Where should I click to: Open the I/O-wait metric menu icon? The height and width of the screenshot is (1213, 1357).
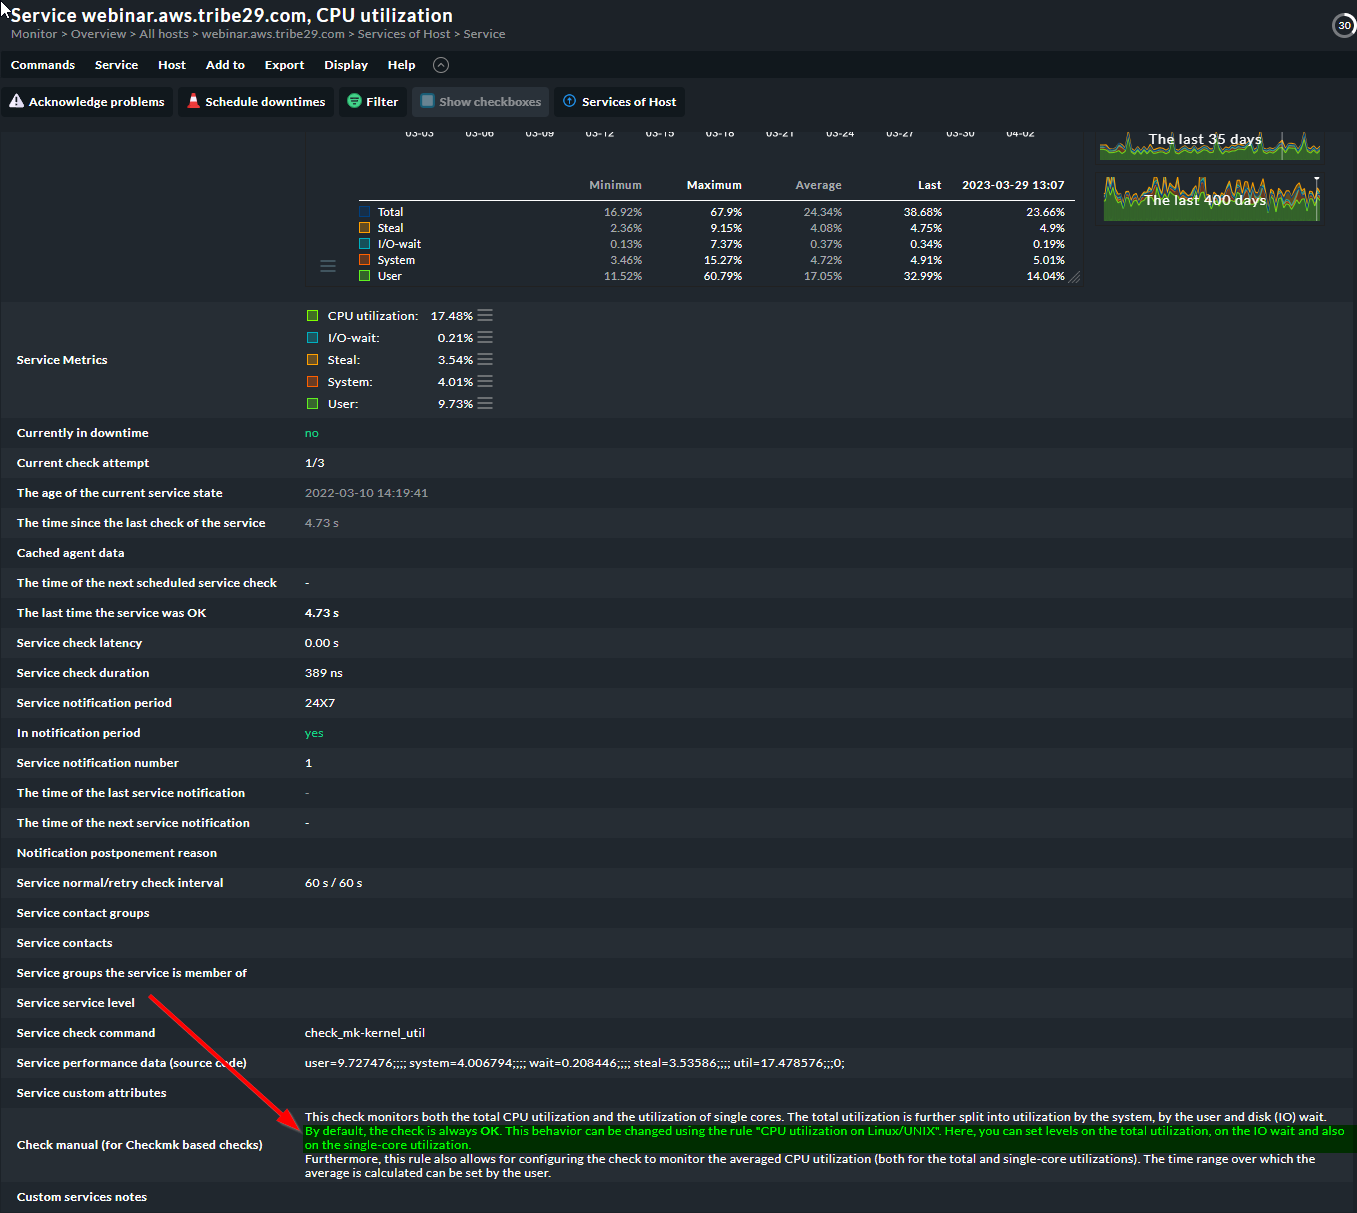pyautogui.click(x=485, y=338)
